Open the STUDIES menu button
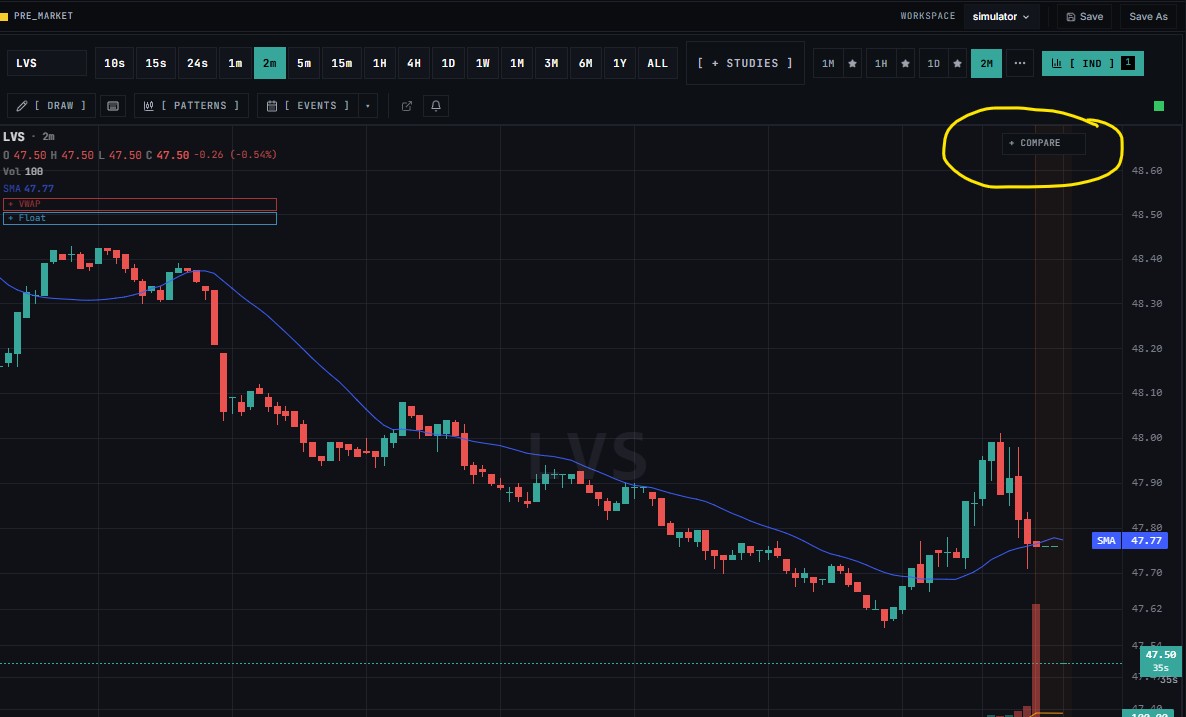This screenshot has height=717, width=1186. pyautogui.click(x=745, y=64)
